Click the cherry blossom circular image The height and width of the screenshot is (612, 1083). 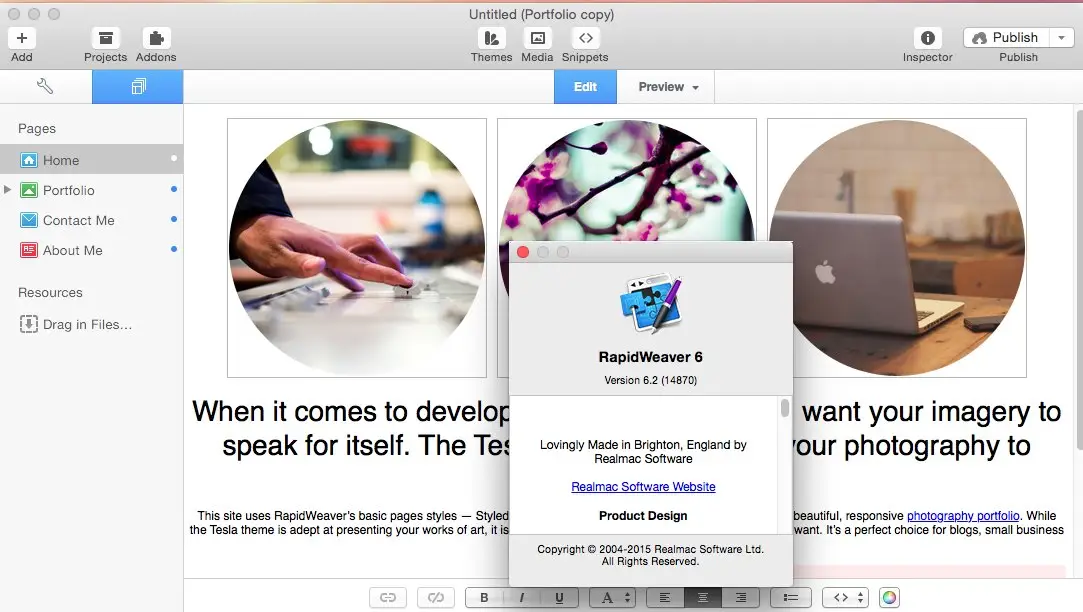point(626,180)
